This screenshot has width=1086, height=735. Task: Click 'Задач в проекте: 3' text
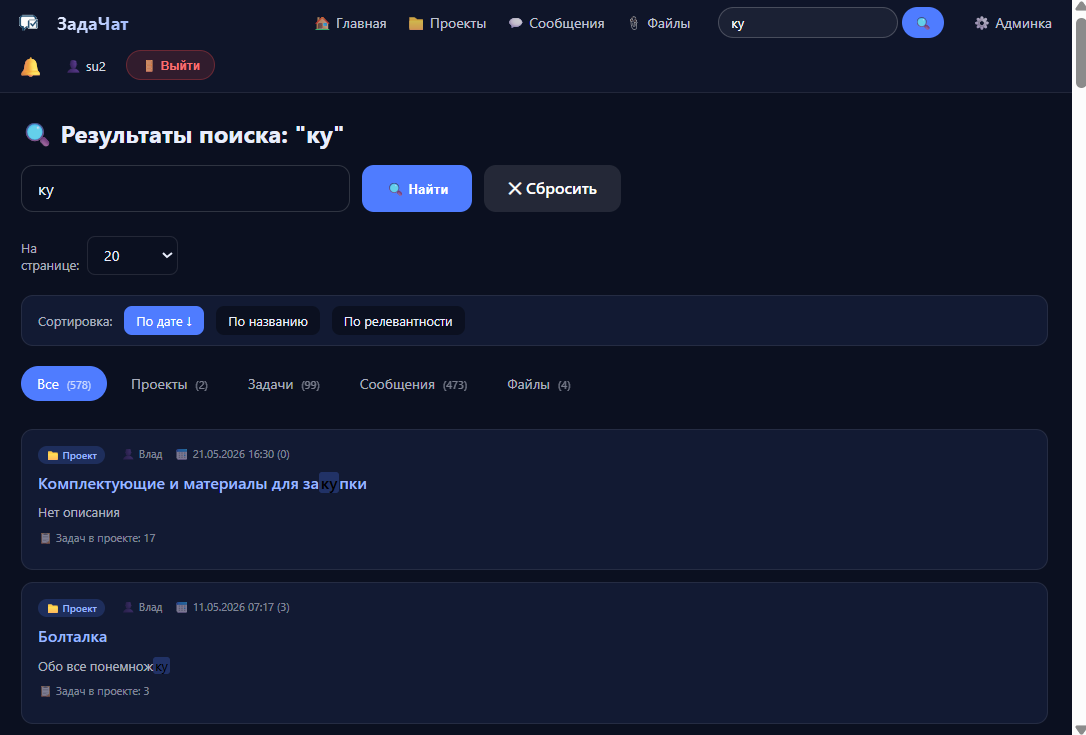click(x=103, y=691)
